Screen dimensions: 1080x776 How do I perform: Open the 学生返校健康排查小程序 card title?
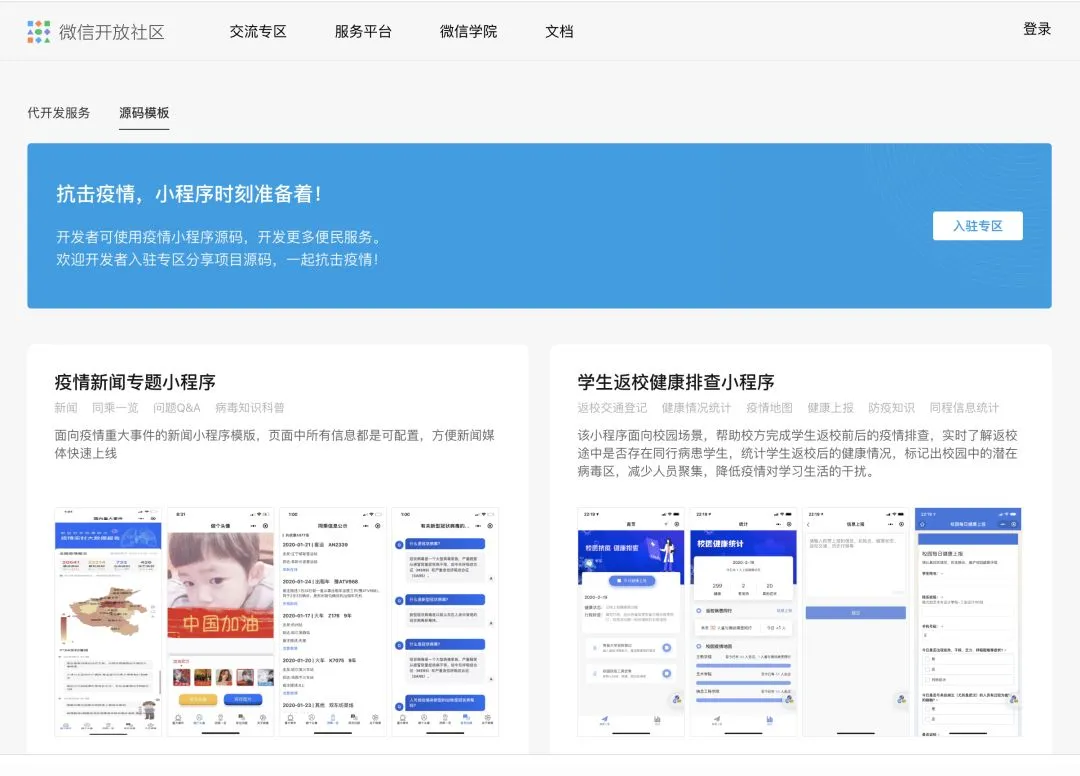click(x=676, y=382)
